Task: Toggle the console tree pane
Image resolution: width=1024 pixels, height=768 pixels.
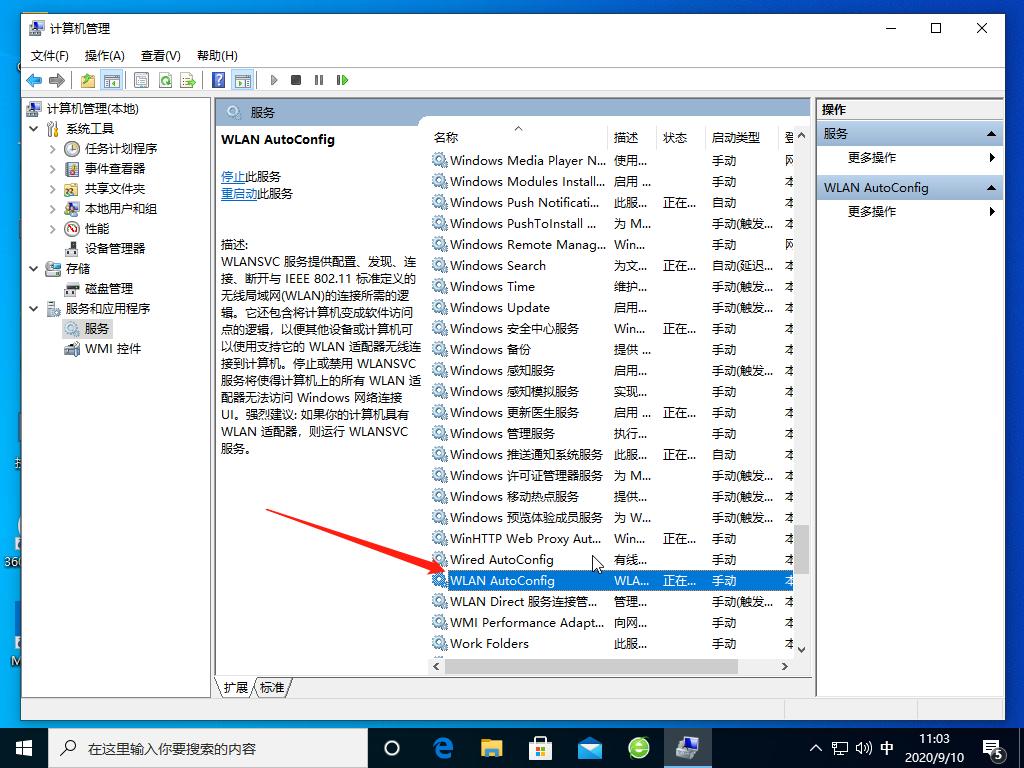Action: click(113, 80)
